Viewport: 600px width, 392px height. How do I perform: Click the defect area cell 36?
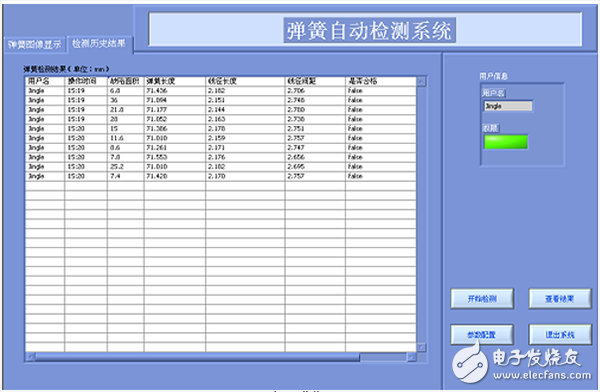point(126,100)
